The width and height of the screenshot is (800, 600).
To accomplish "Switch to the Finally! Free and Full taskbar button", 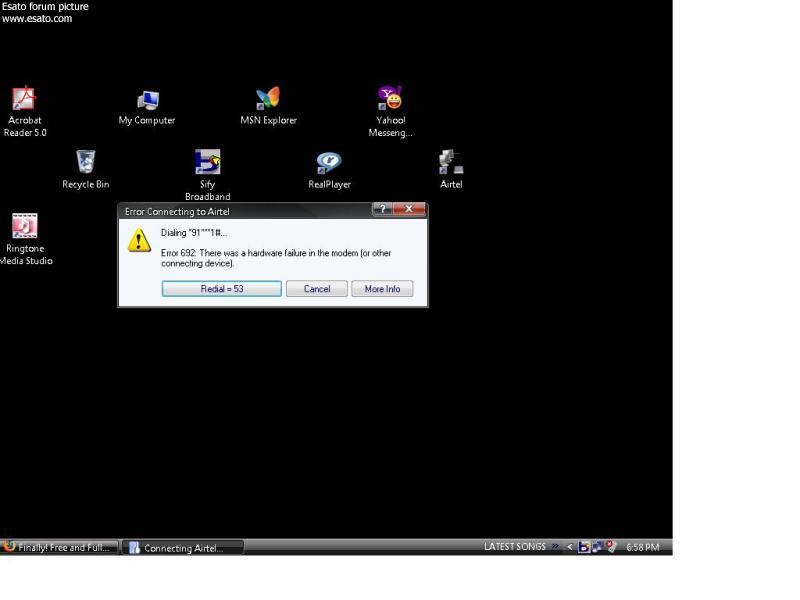I will (59, 547).
